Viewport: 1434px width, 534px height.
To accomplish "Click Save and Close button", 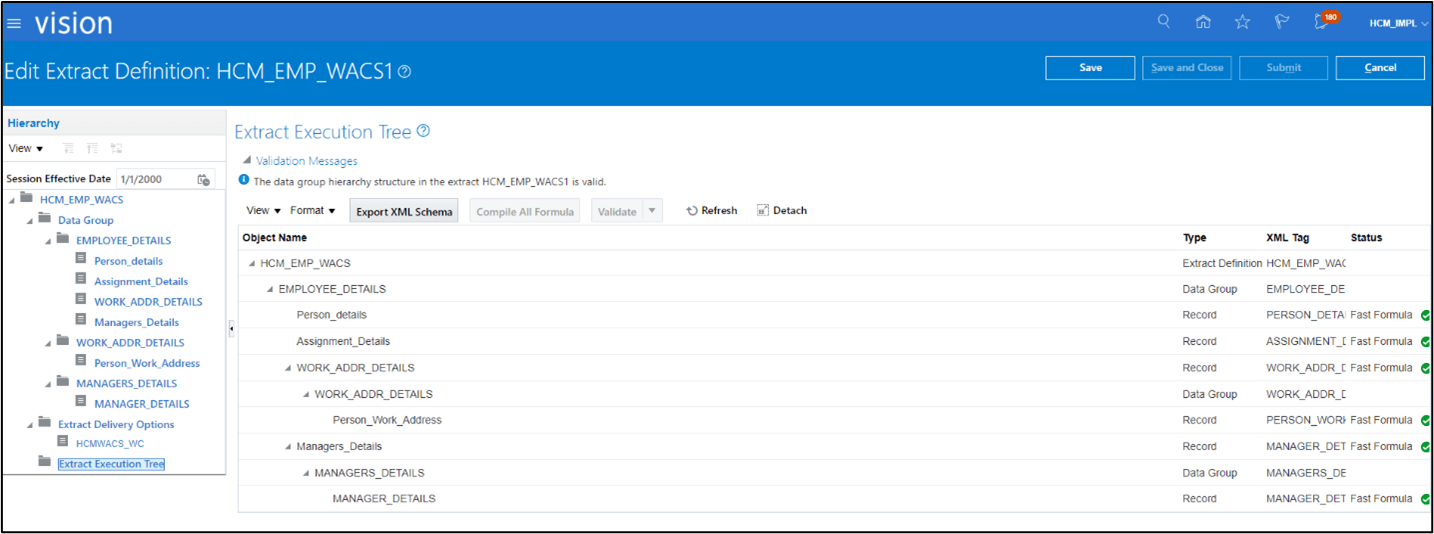I will (1187, 68).
